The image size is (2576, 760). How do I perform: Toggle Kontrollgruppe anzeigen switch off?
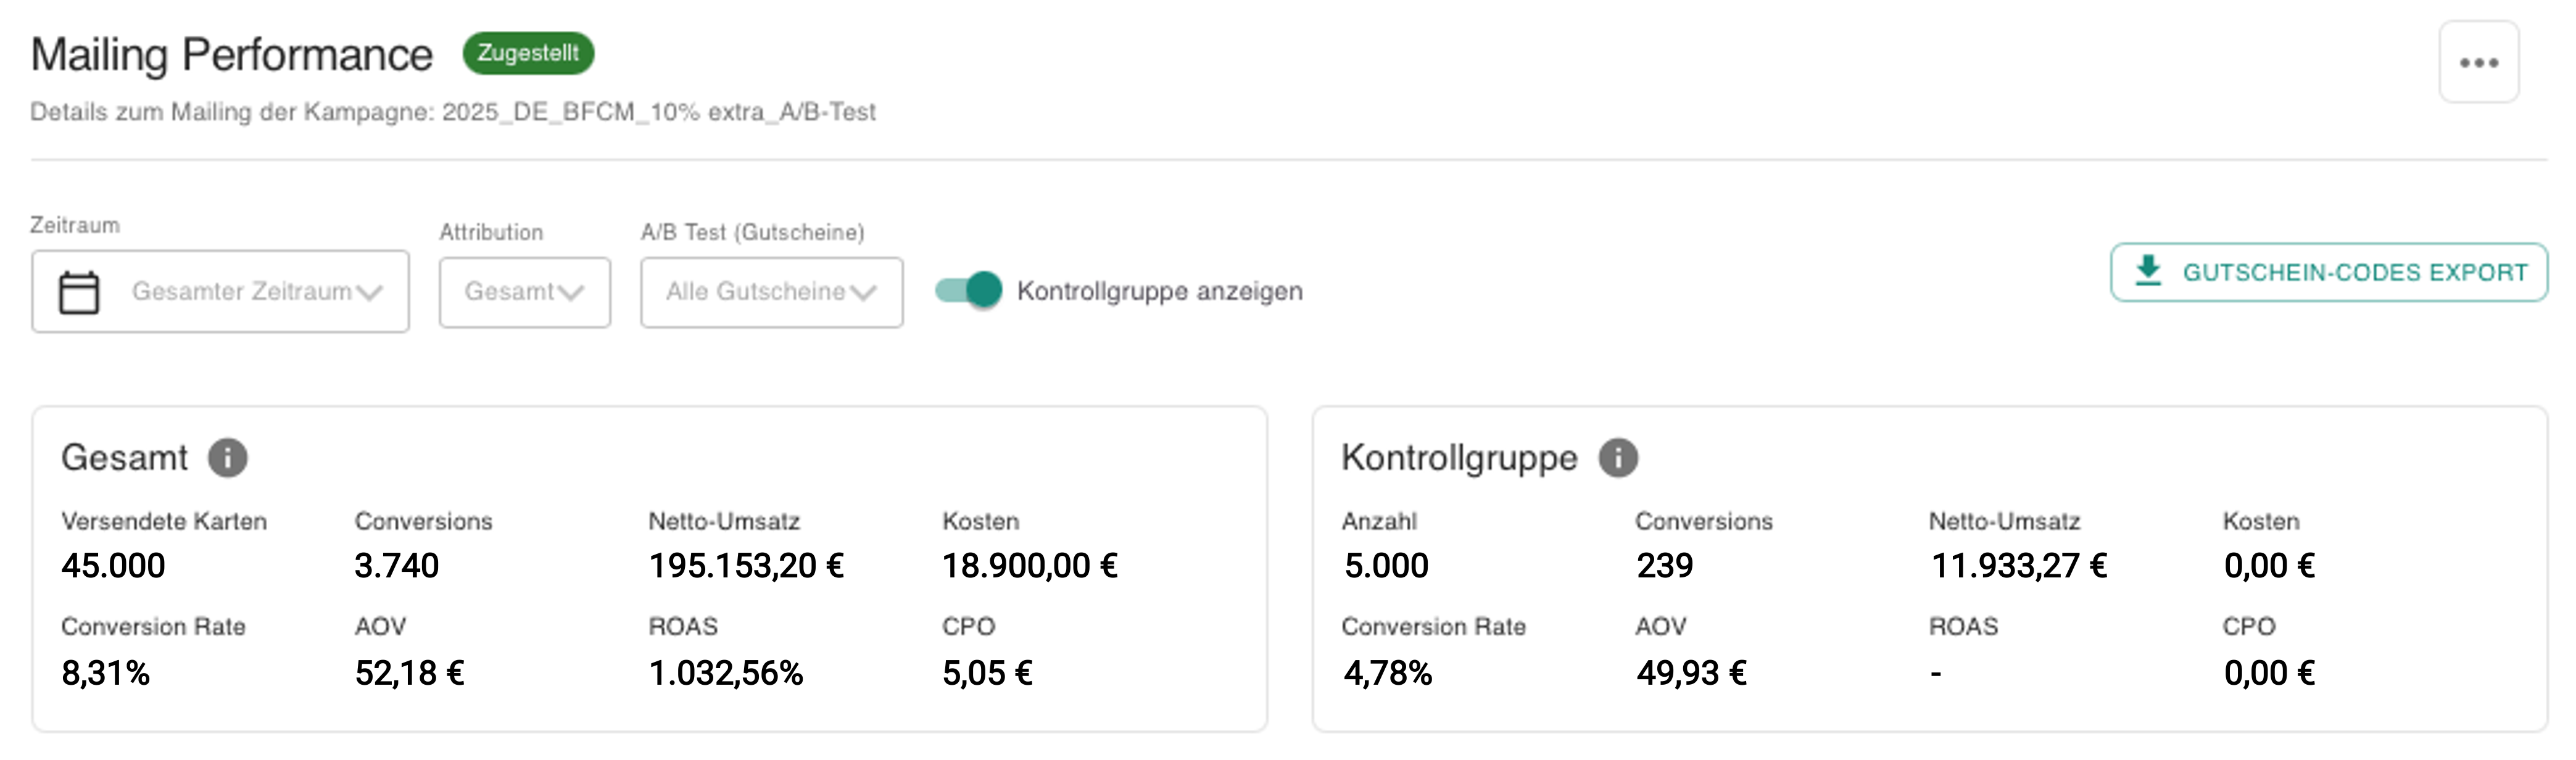(968, 290)
